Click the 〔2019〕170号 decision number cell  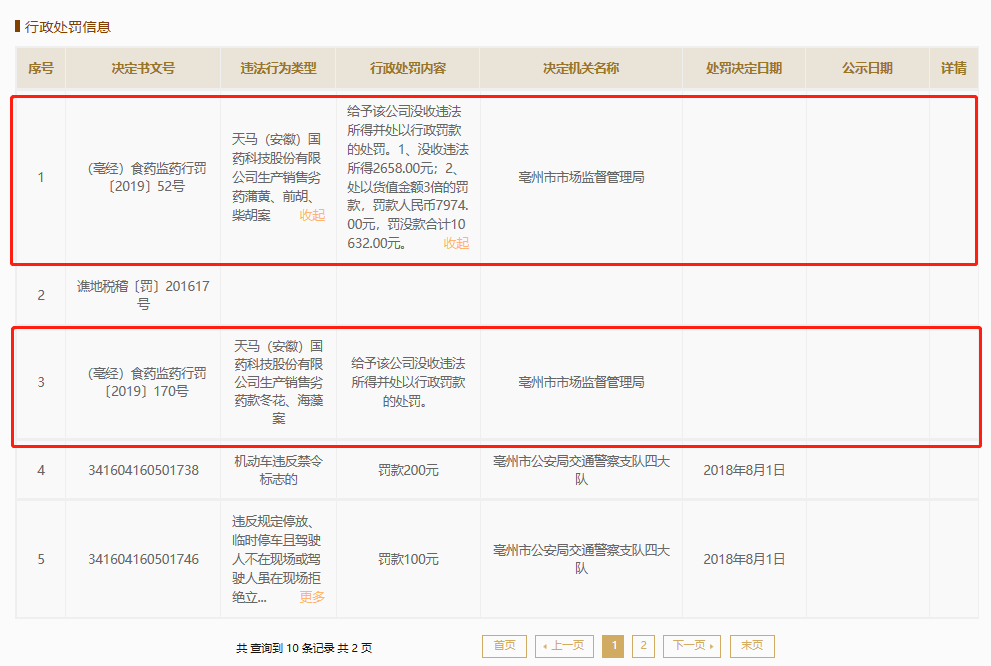[x=143, y=382]
